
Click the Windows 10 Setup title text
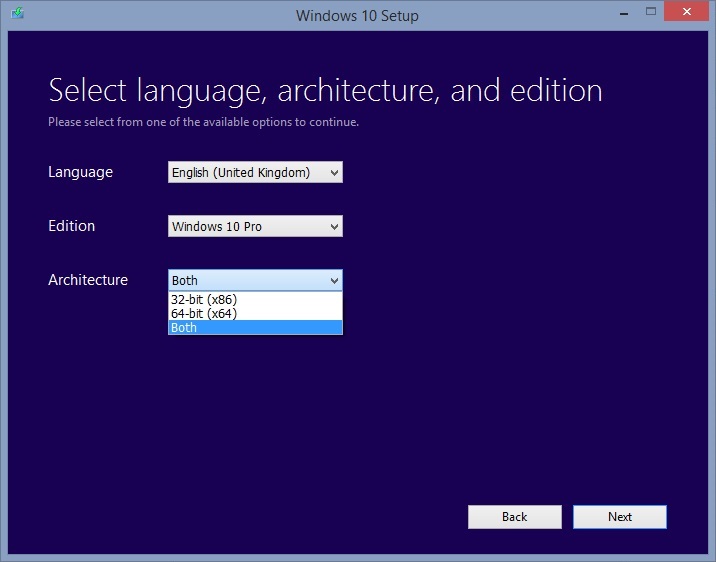[x=357, y=15]
